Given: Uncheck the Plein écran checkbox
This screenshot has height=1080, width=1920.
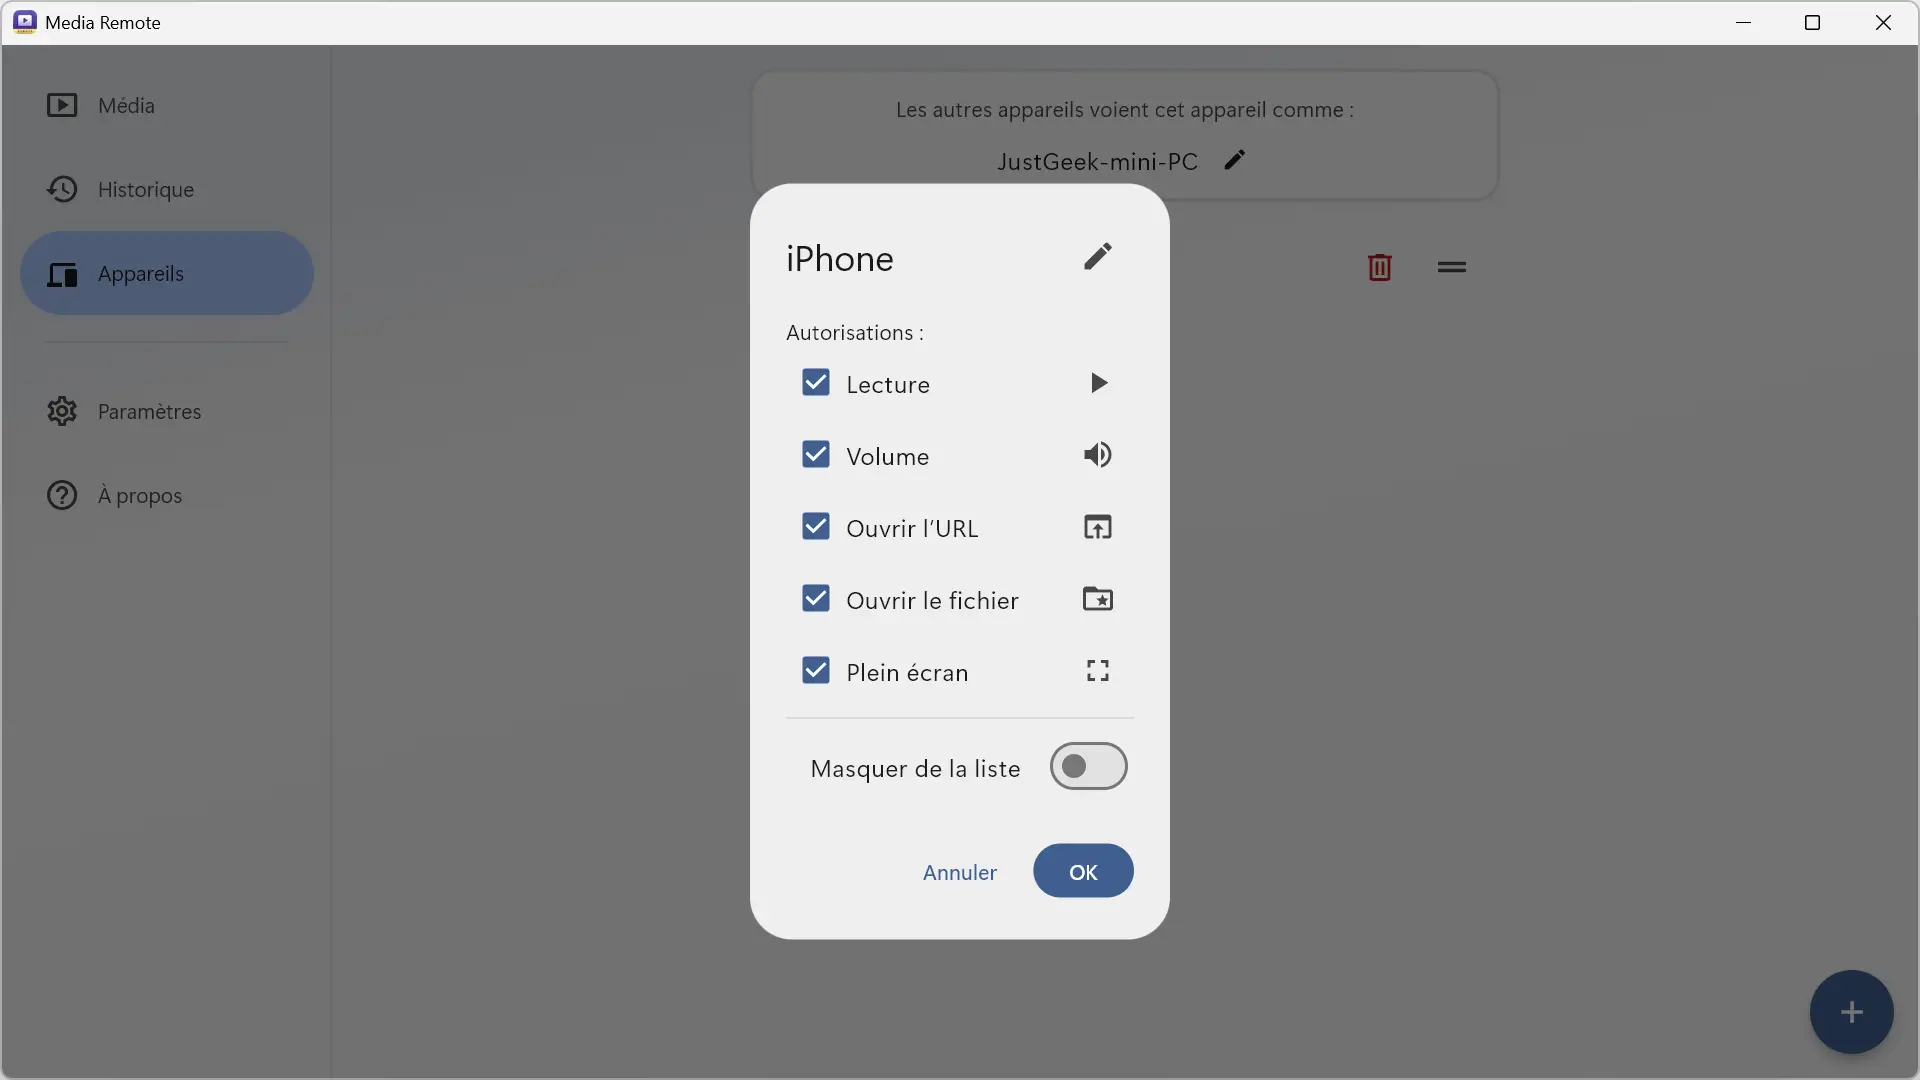Looking at the screenshot, I should coord(816,671).
